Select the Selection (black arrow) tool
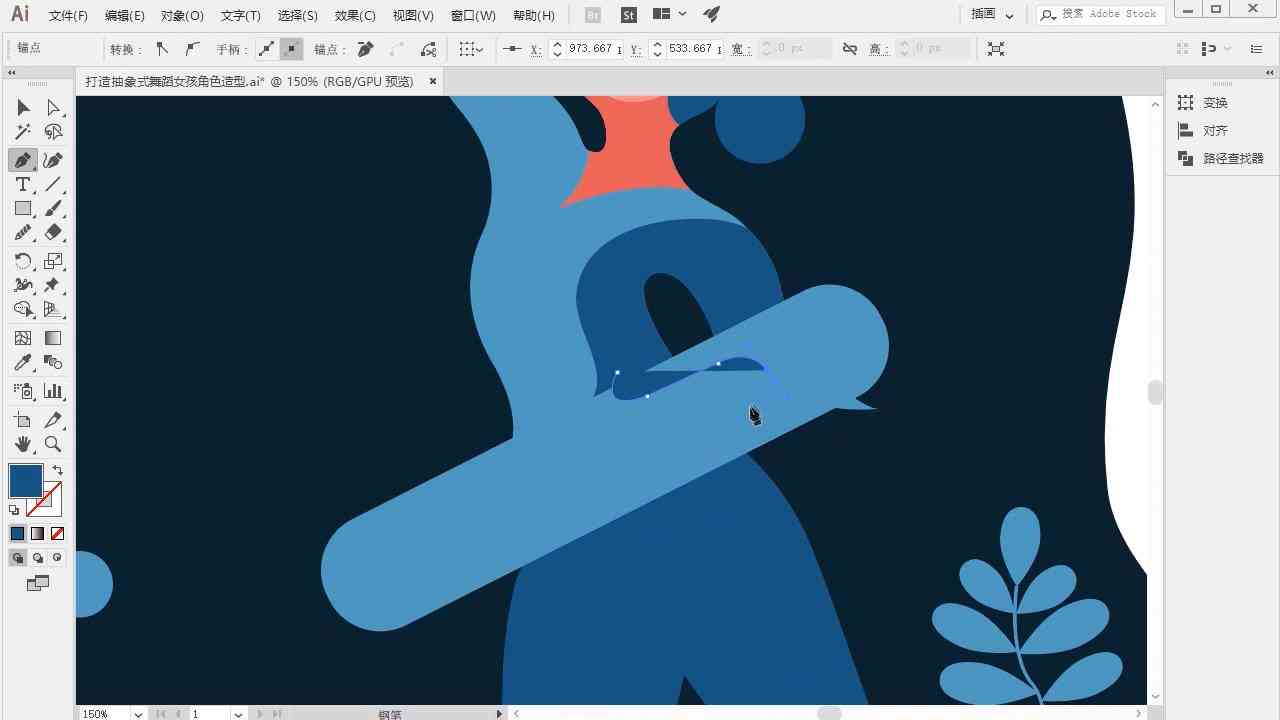The width and height of the screenshot is (1280, 720). pyautogui.click(x=23, y=107)
